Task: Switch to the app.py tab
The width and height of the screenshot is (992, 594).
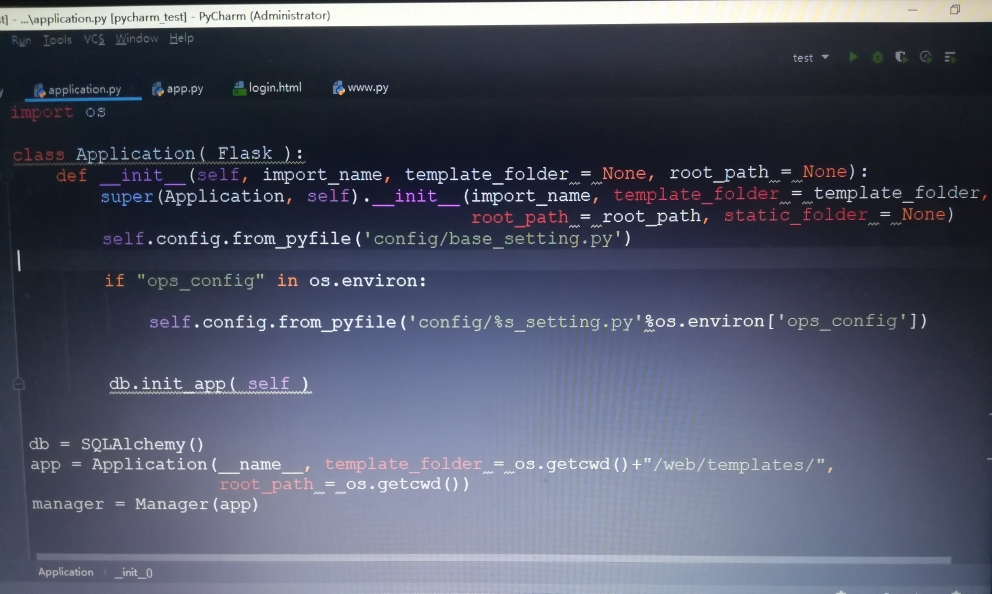Action: tap(177, 89)
